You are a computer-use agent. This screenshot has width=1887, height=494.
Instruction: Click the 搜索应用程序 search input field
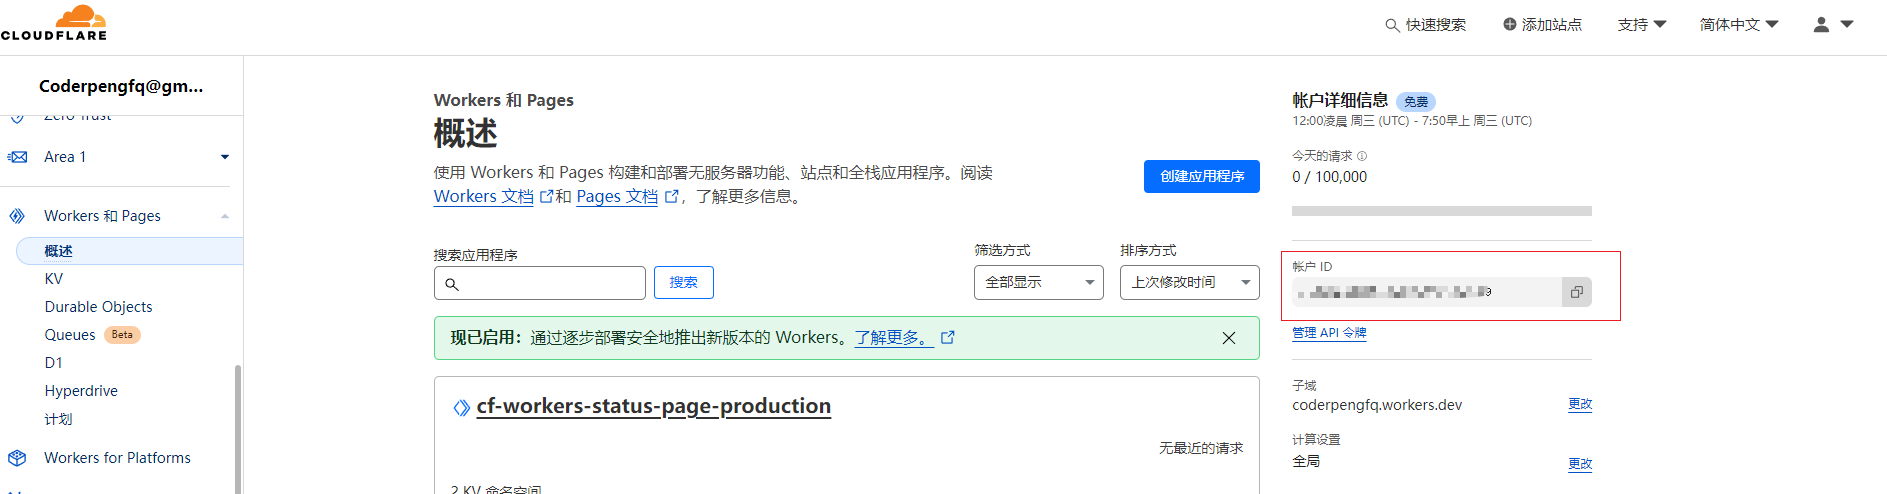pos(540,283)
